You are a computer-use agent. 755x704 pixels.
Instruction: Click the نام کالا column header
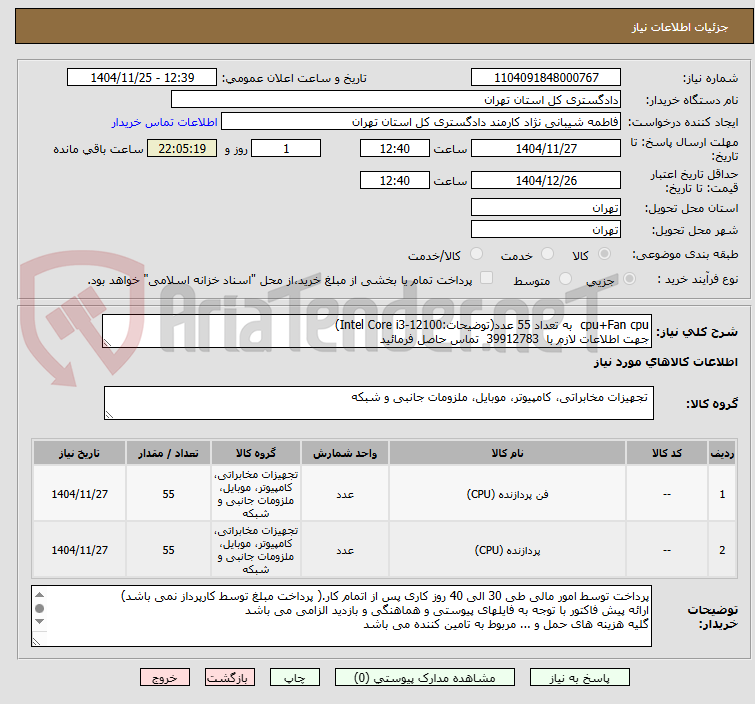click(508, 453)
